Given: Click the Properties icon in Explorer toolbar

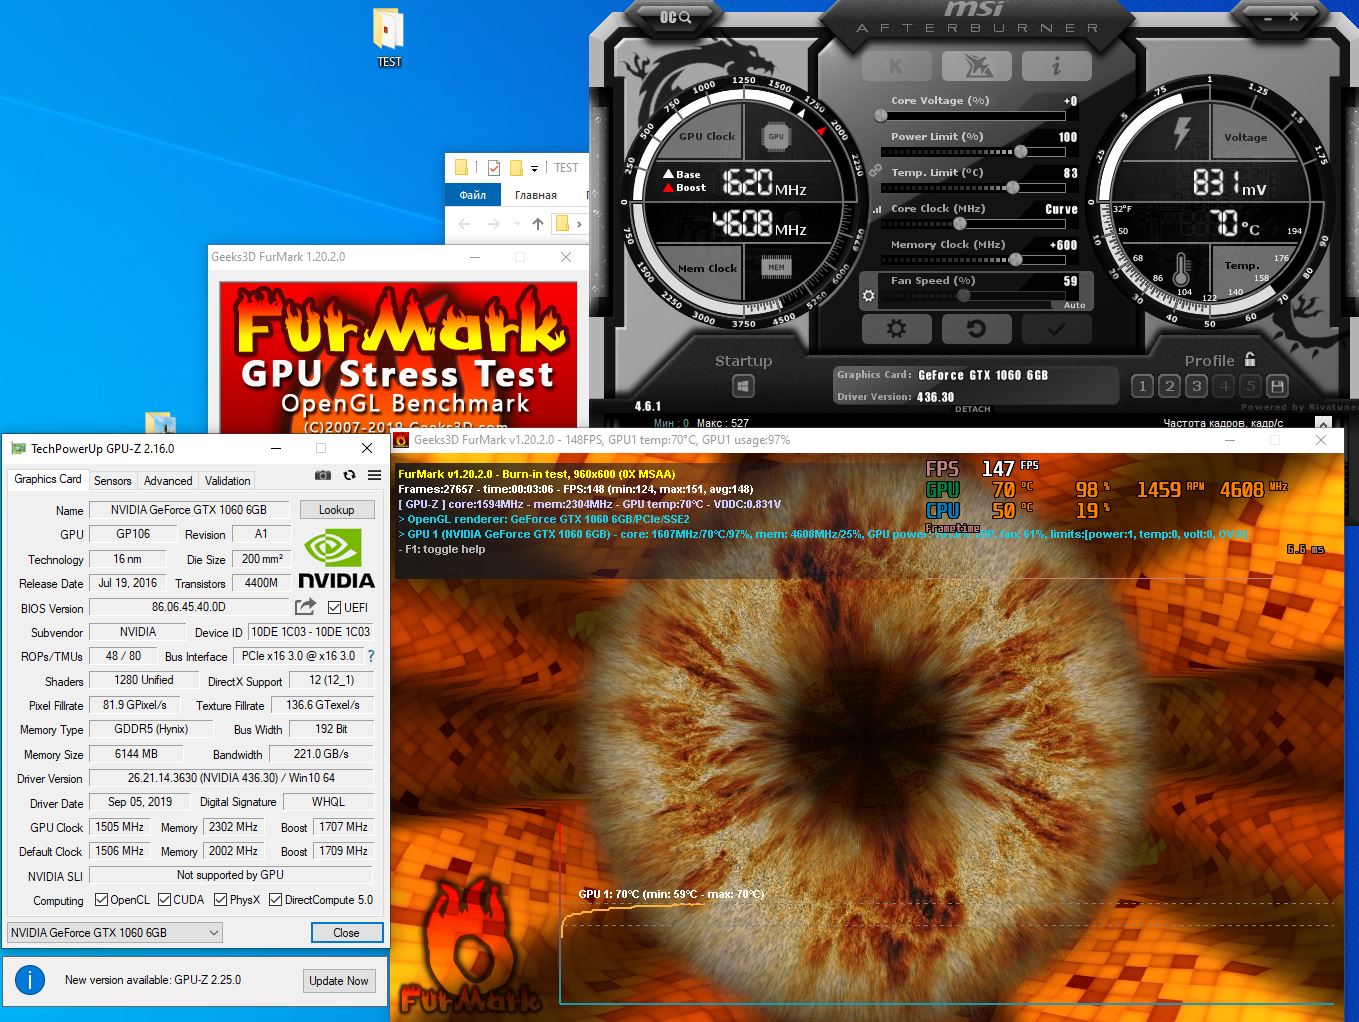Looking at the screenshot, I should click(493, 168).
